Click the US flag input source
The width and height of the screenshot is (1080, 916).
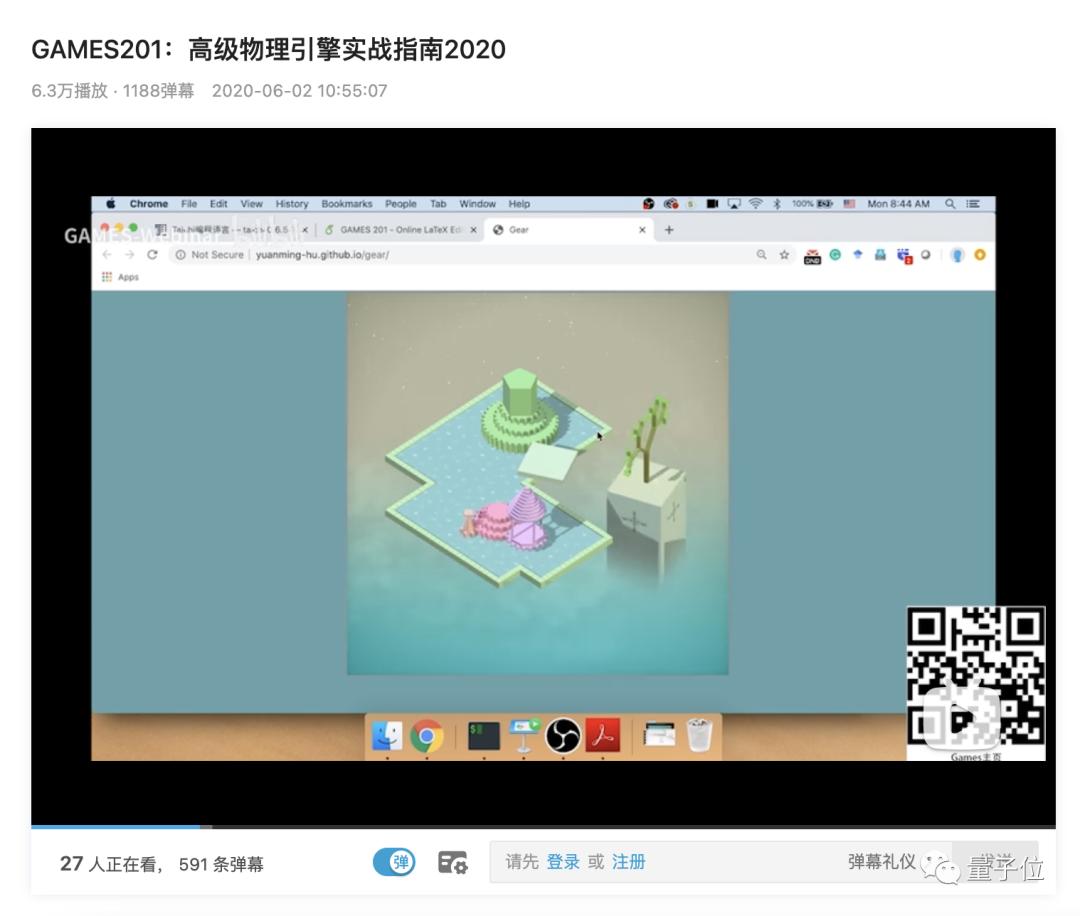click(849, 204)
